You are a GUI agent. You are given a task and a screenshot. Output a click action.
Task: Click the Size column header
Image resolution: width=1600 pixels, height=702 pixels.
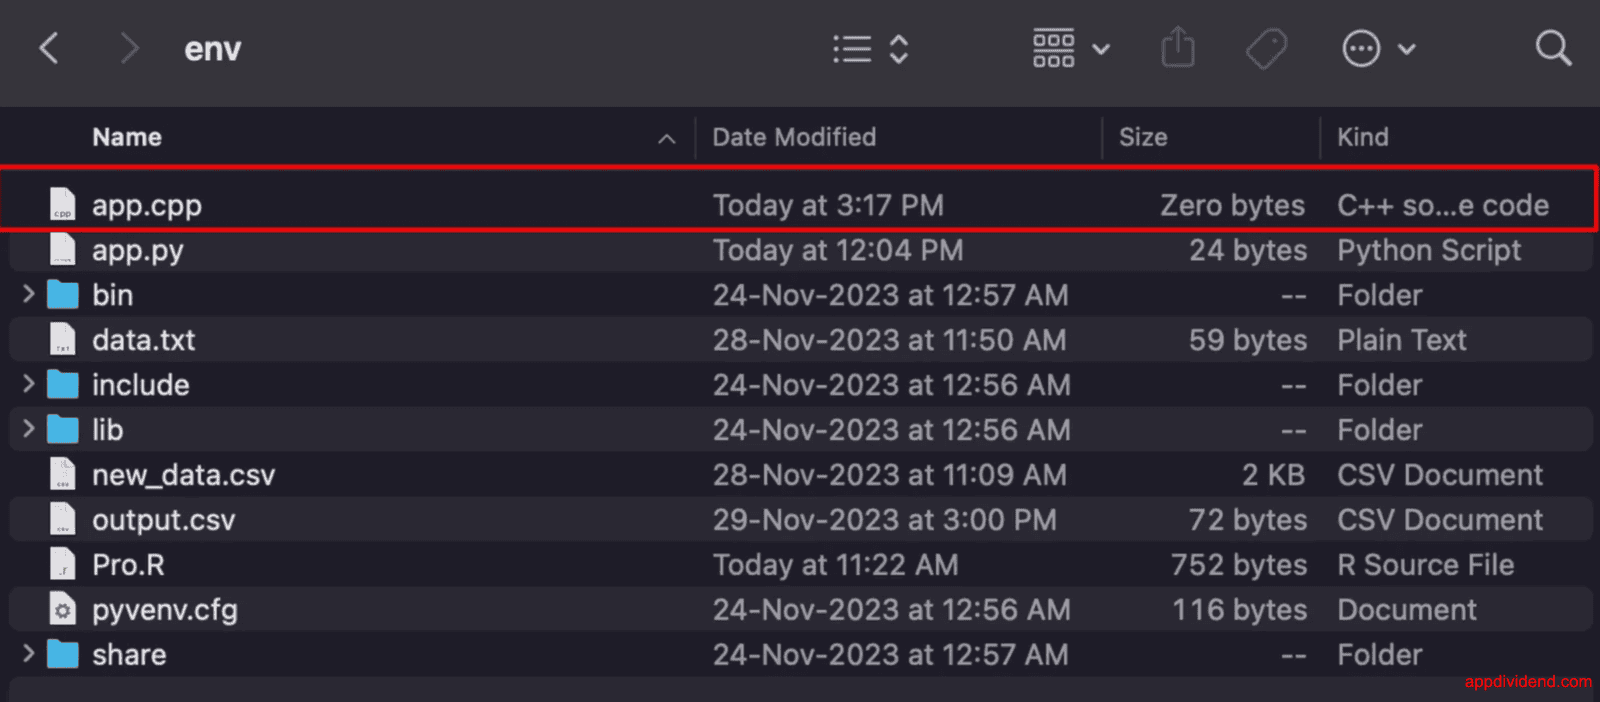click(1143, 137)
